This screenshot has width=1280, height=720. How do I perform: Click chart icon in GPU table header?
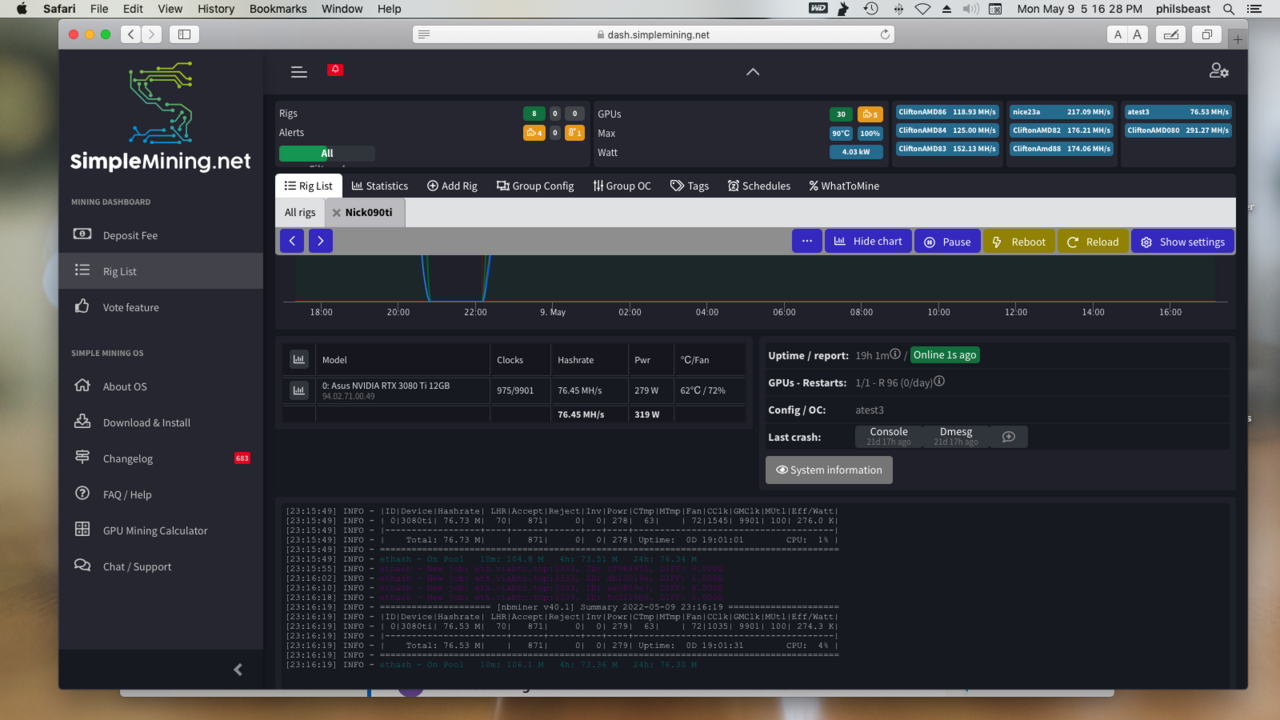298,360
